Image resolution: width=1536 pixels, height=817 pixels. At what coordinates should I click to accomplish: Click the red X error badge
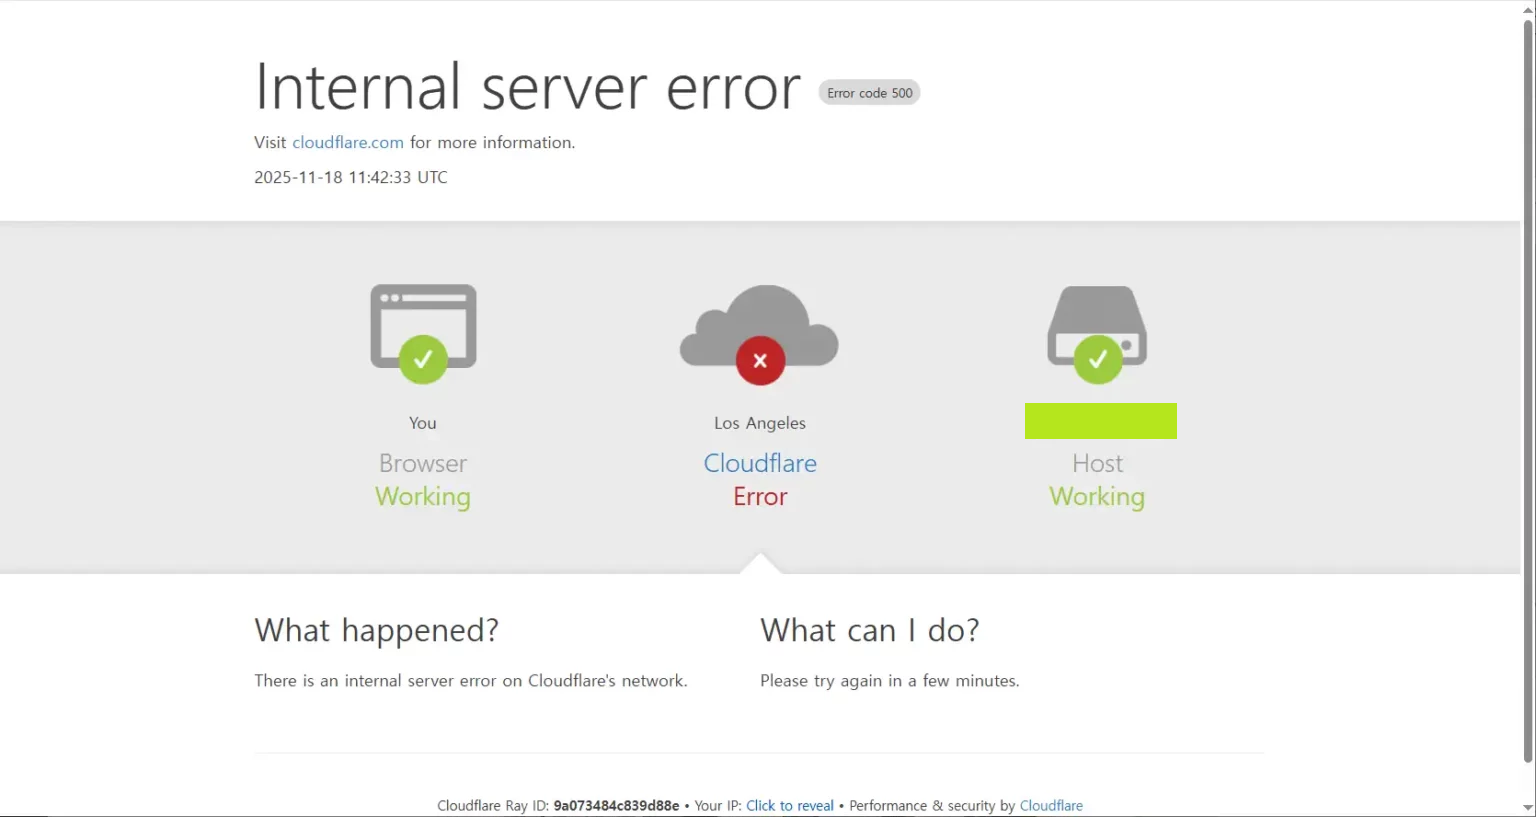760,360
